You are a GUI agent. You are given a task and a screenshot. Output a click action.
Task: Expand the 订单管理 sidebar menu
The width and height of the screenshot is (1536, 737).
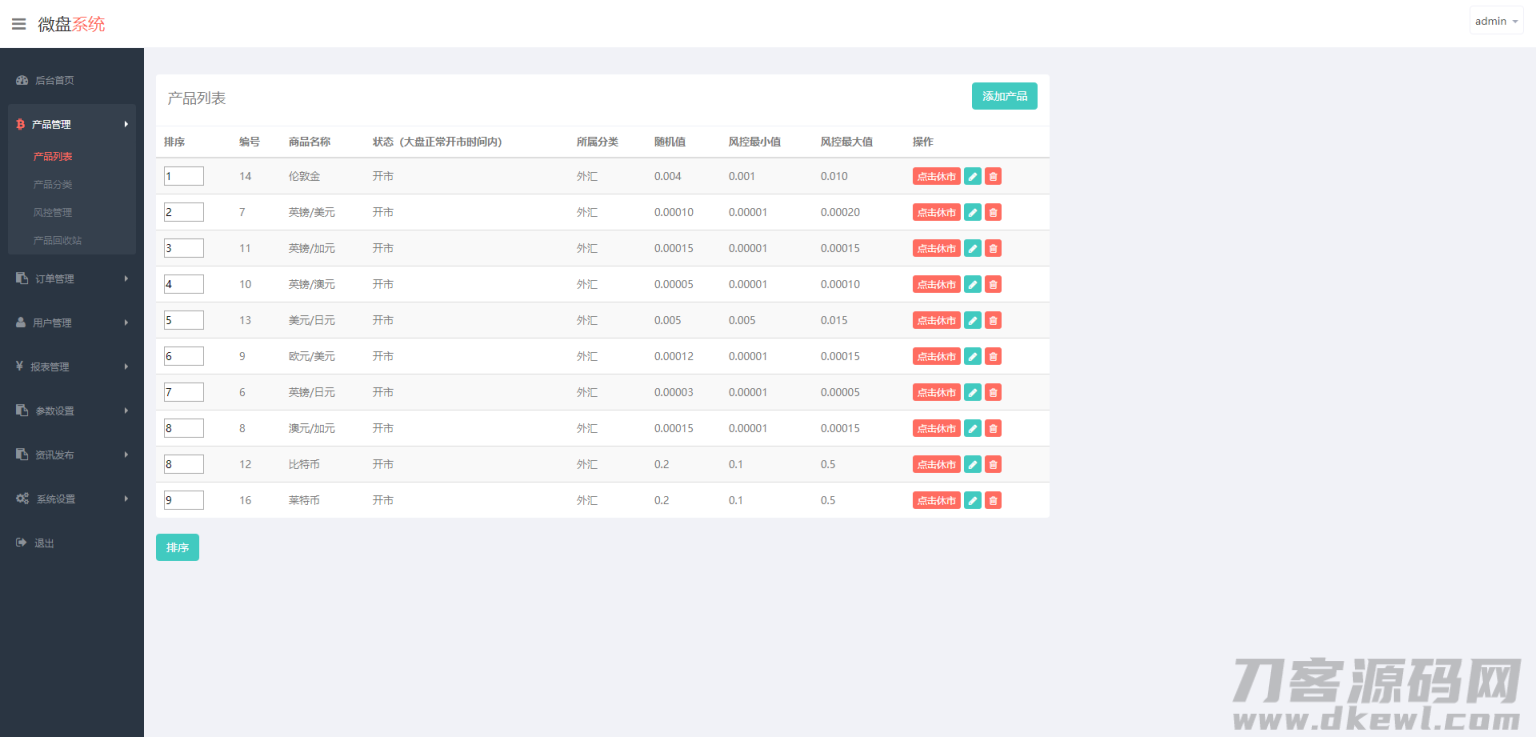point(71,279)
